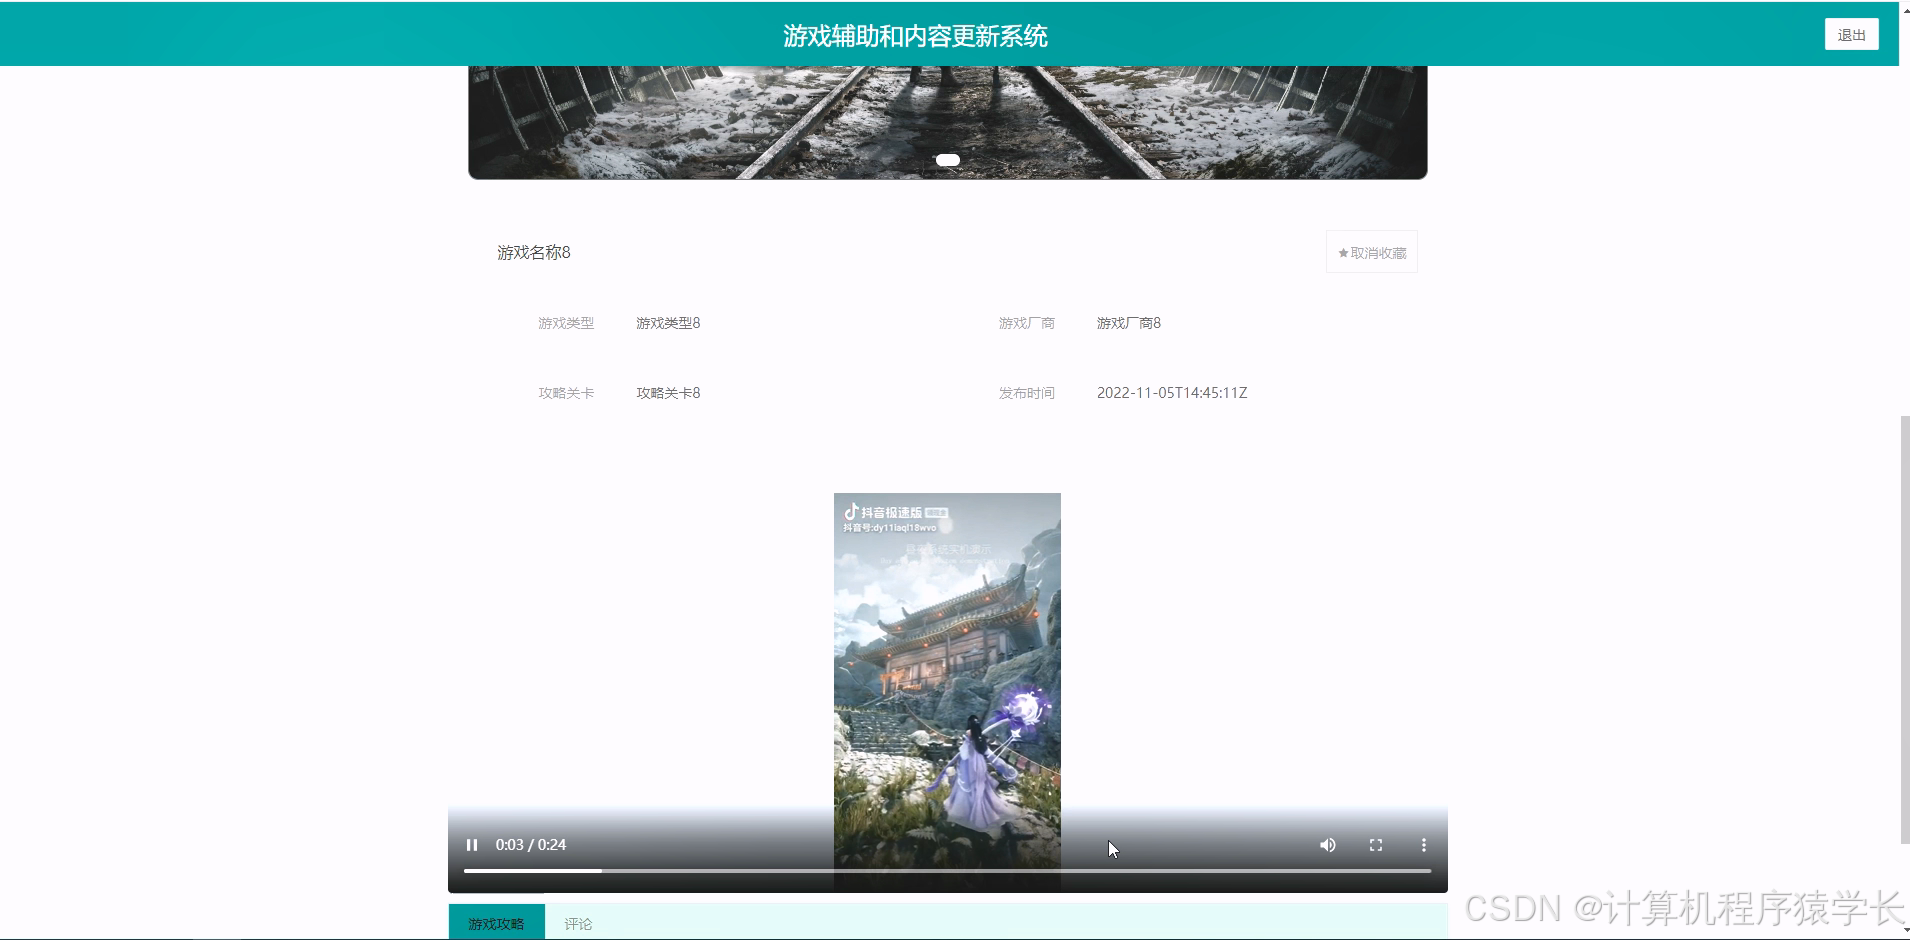Viewport: 1910px width, 940px height.
Task: Click the carousel indicator dot
Action: pyautogui.click(x=948, y=160)
